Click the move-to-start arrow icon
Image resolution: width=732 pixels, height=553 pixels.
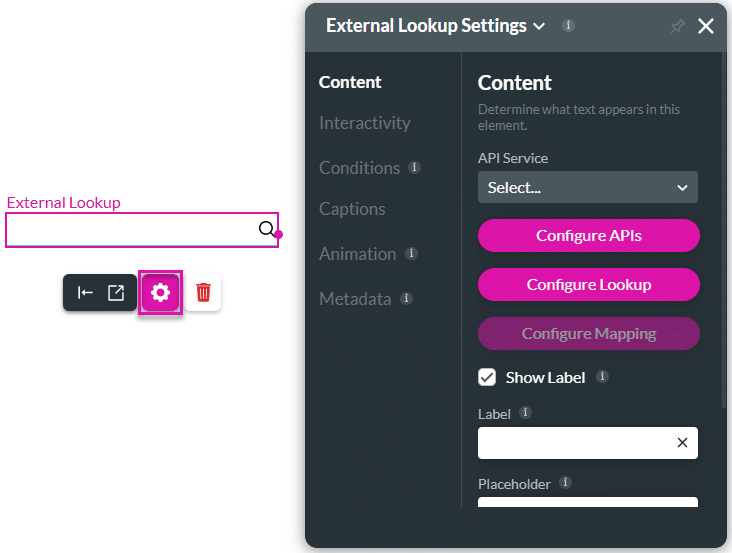coord(85,293)
